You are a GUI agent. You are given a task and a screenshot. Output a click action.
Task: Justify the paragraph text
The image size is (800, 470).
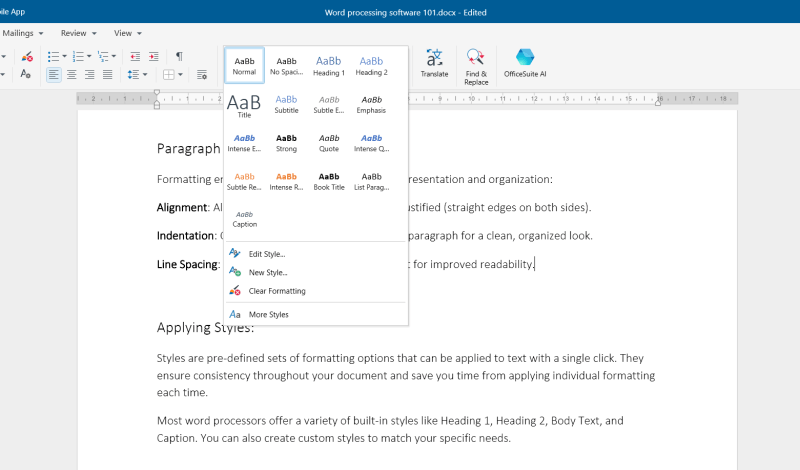coord(105,74)
